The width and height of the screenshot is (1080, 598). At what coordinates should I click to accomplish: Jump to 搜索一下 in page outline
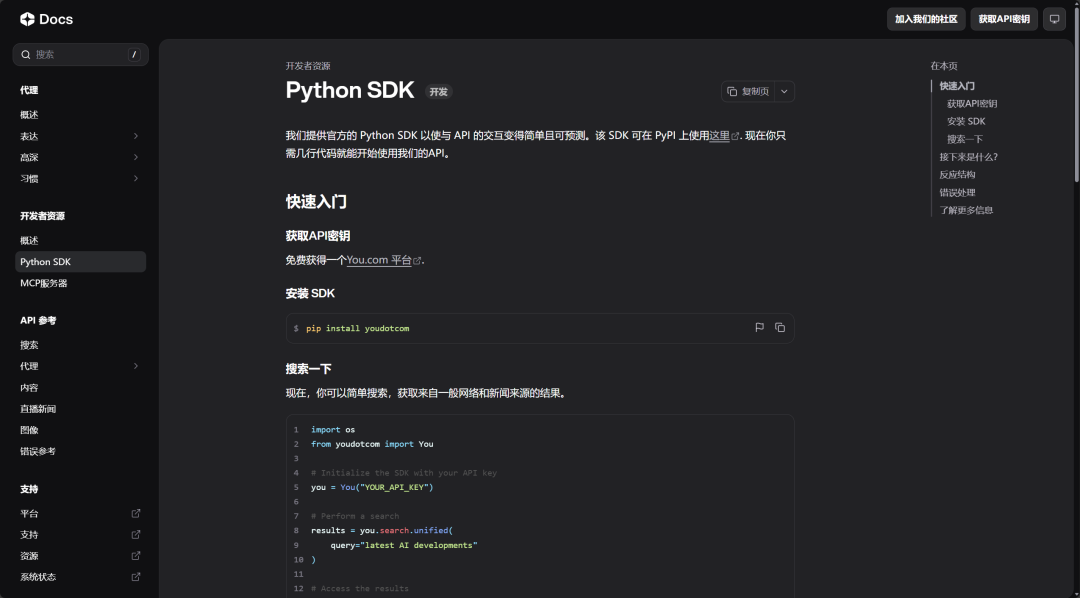(x=964, y=139)
